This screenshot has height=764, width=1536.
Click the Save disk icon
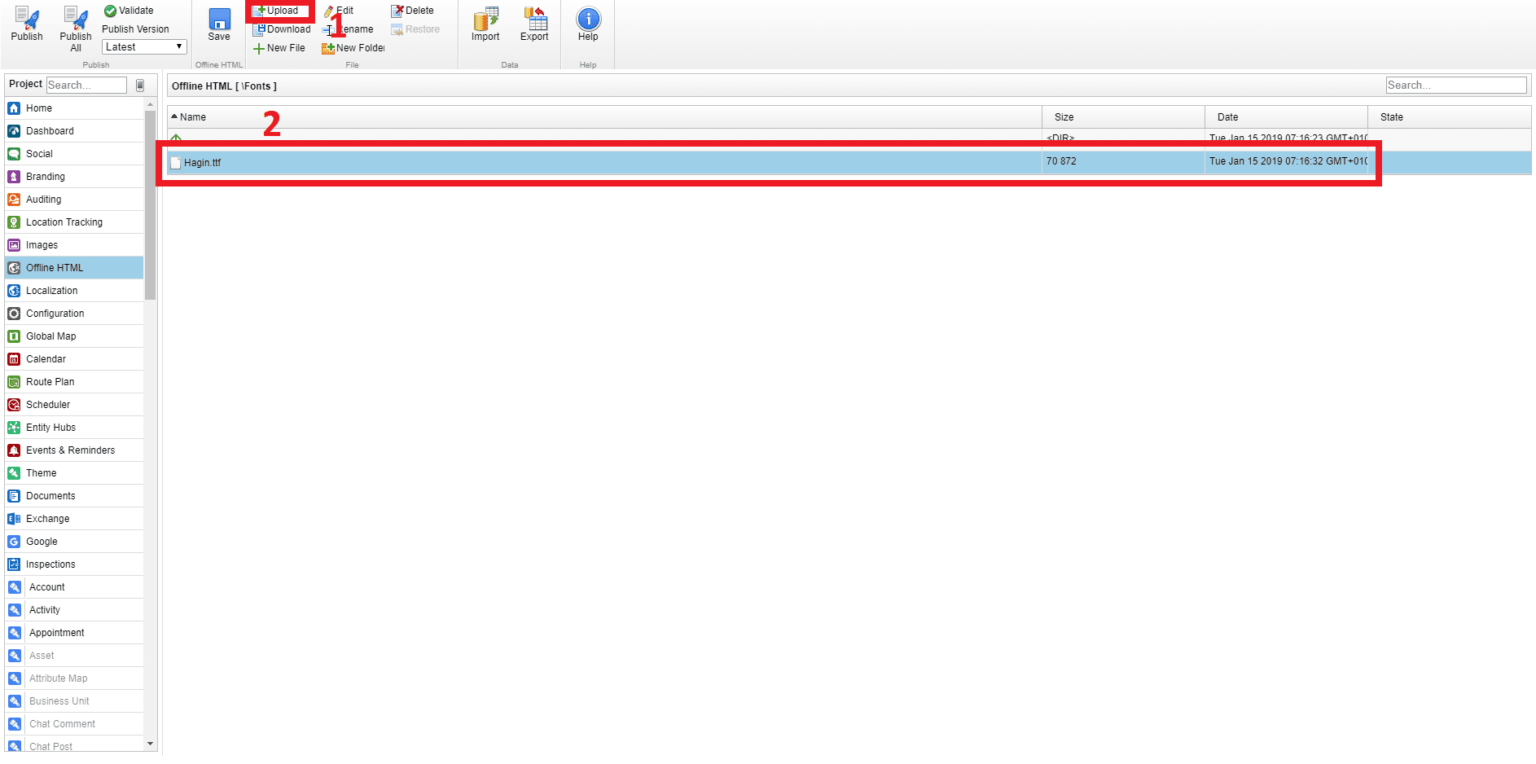coord(219,19)
